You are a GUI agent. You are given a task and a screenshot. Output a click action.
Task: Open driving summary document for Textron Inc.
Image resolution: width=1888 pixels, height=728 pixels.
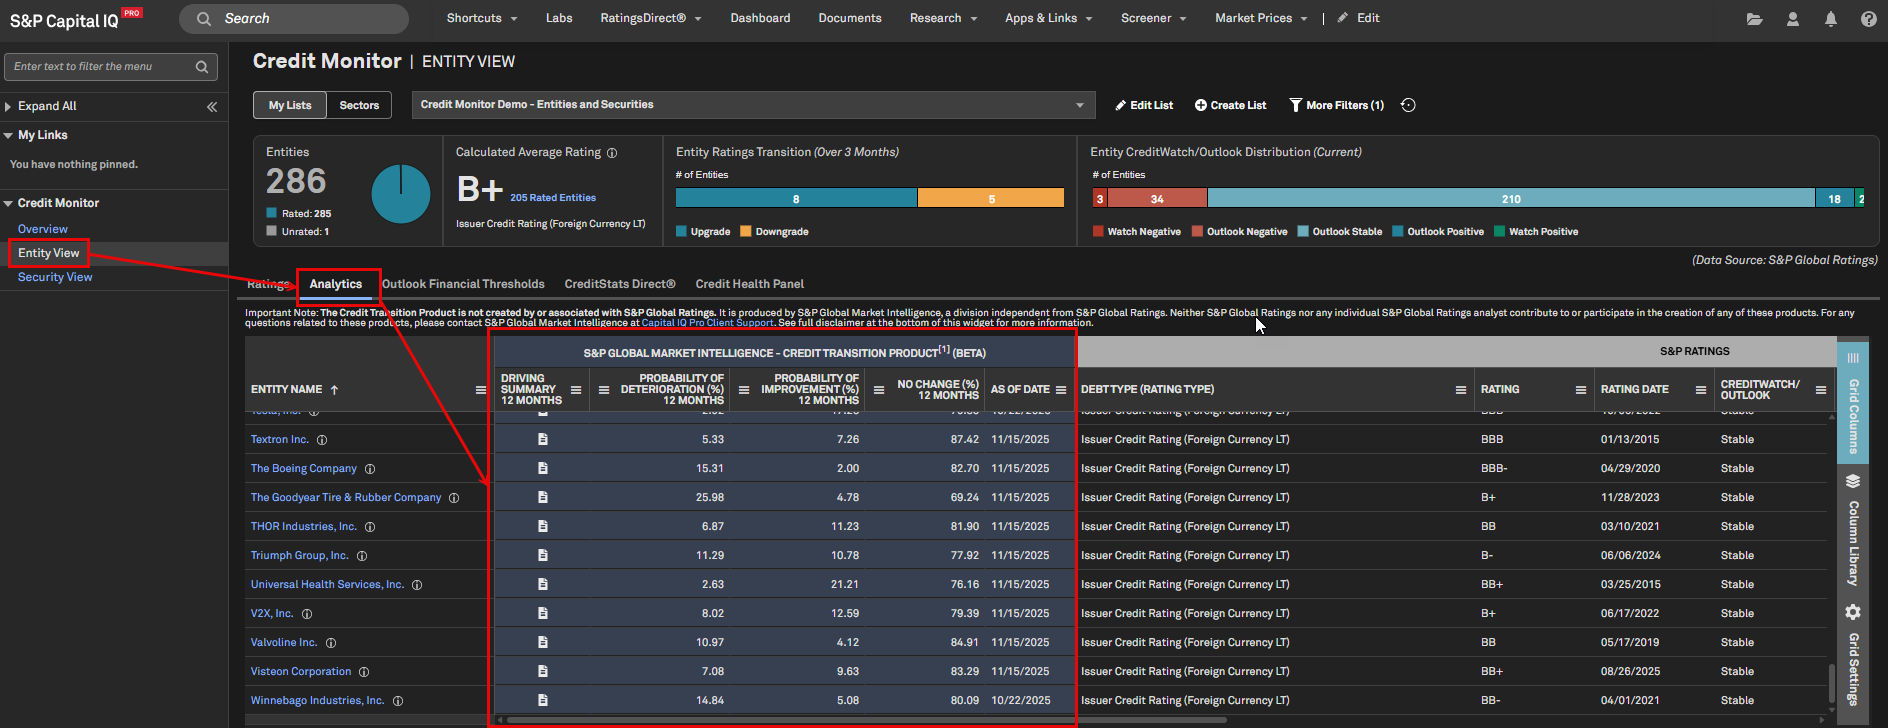(543, 439)
